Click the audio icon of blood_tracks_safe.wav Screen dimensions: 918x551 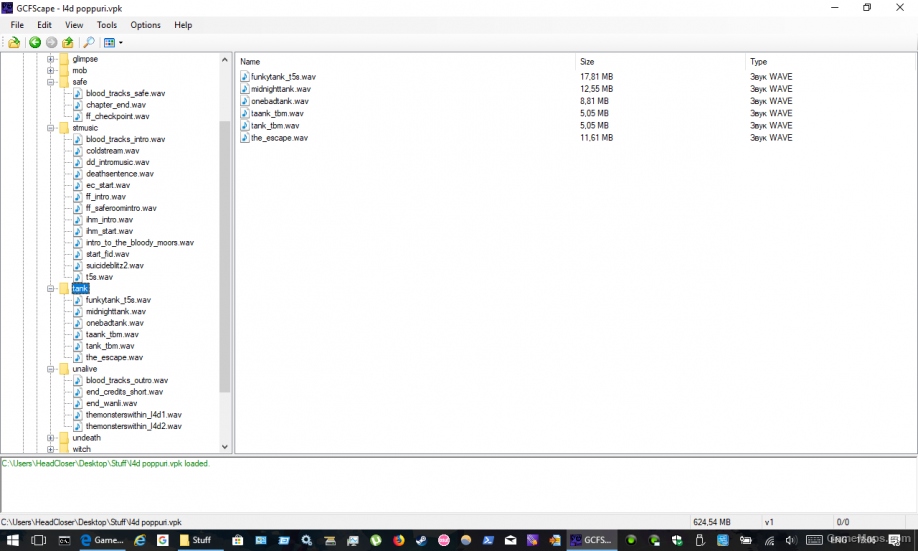[78, 93]
